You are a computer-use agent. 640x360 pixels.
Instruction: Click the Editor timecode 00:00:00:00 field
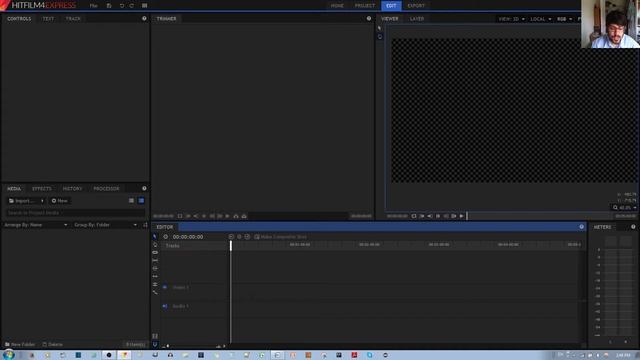click(x=188, y=237)
